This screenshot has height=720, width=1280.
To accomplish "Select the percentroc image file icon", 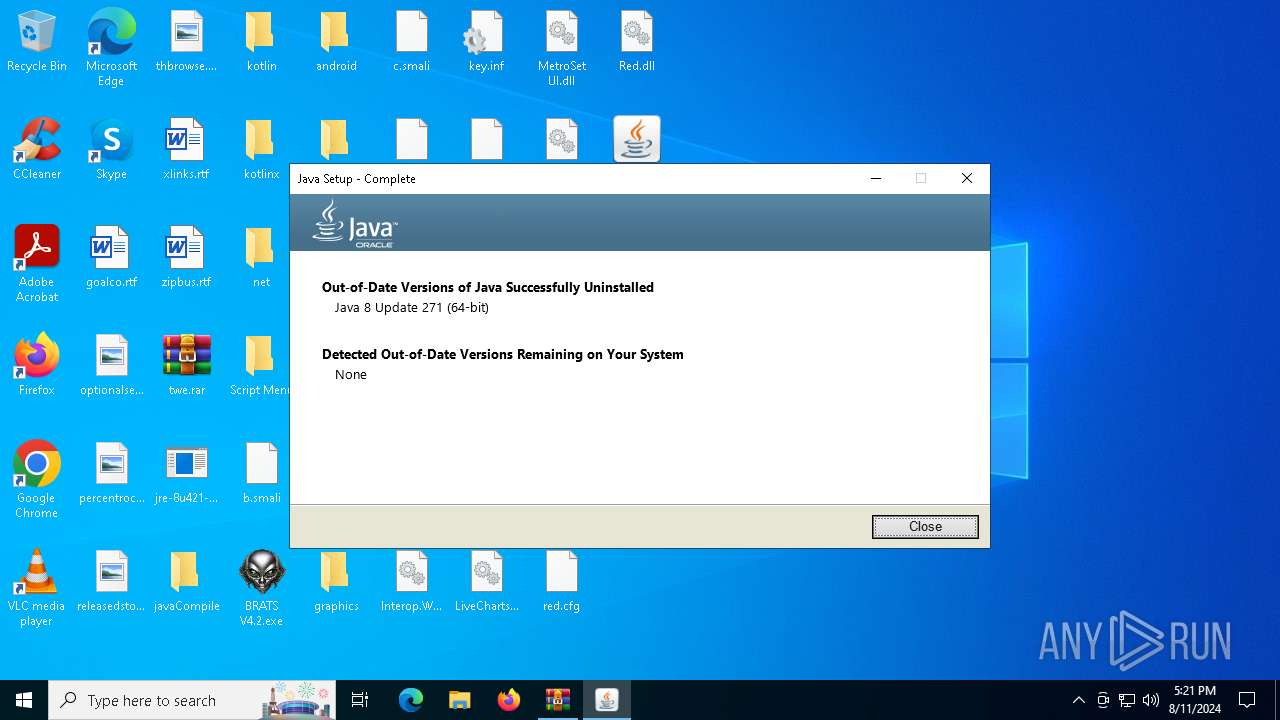I will click(111, 473).
